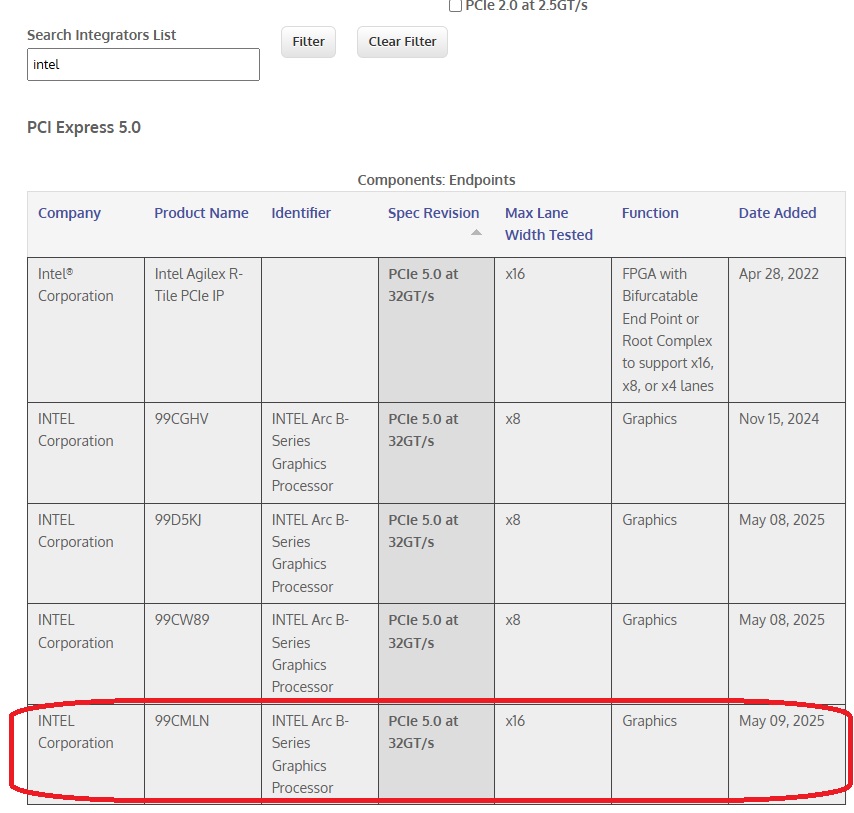Sort table by Function column header
The height and width of the screenshot is (813, 854).
click(x=650, y=213)
